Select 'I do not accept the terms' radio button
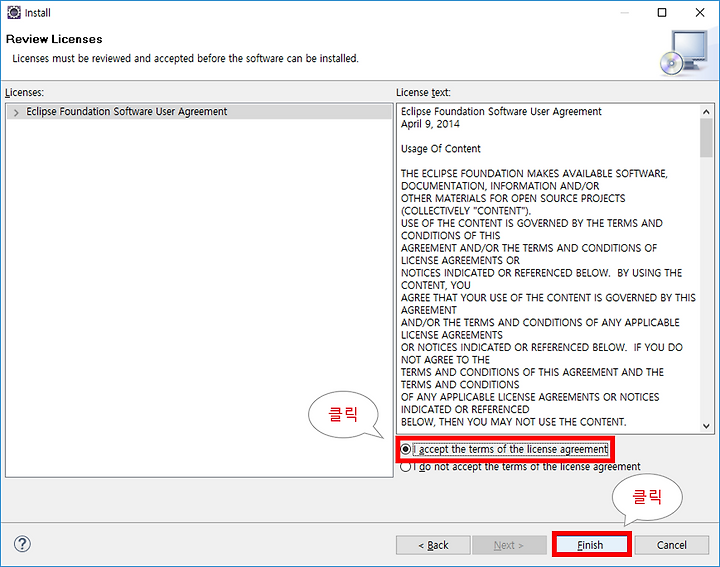The width and height of the screenshot is (720, 567). coord(405,467)
